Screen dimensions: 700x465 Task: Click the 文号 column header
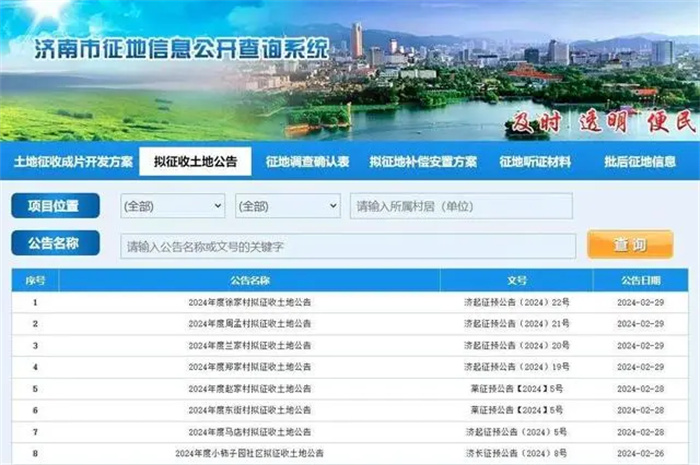point(517,280)
